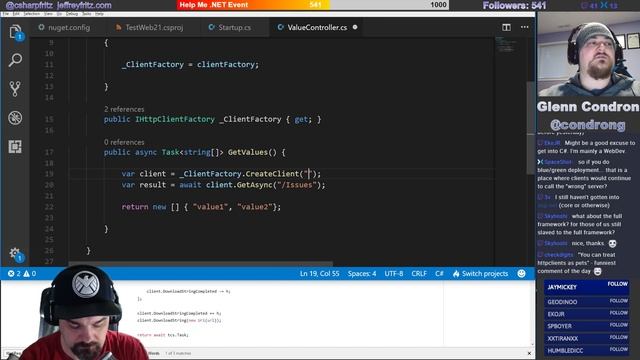Click IHttpClientFactory type on line 15
This screenshot has width=640, height=360.
coord(175,120)
